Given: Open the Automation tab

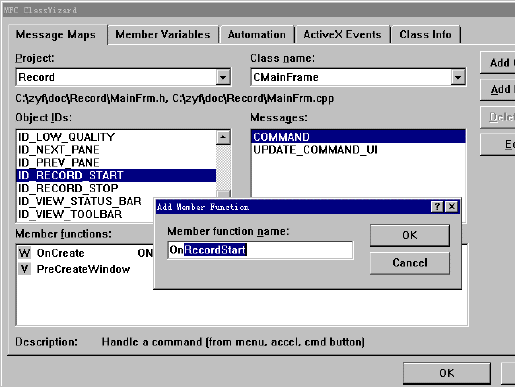Looking at the screenshot, I should tap(257, 35).
